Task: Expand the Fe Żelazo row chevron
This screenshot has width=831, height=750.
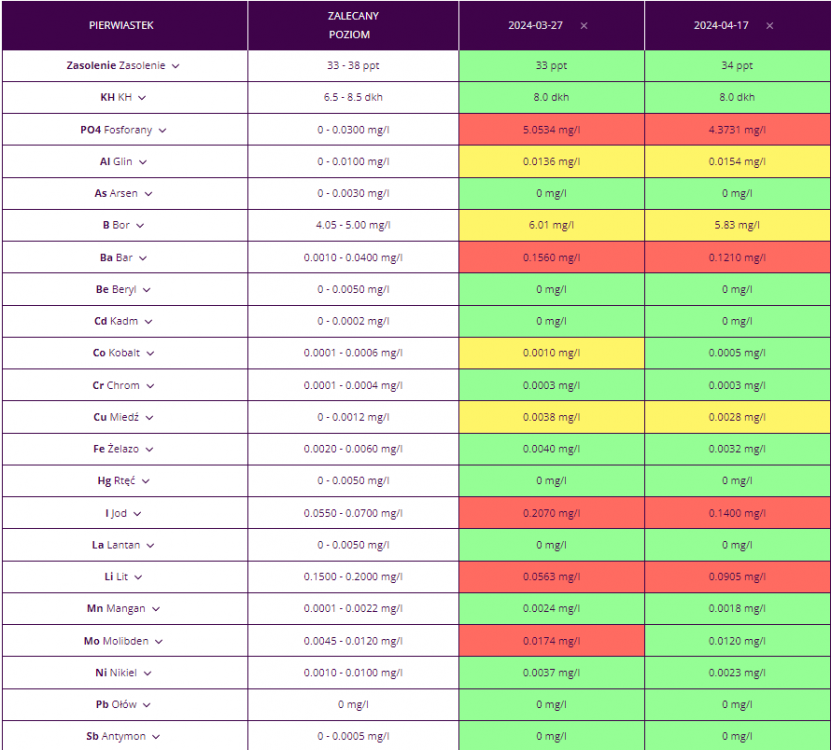Action: coord(150,450)
